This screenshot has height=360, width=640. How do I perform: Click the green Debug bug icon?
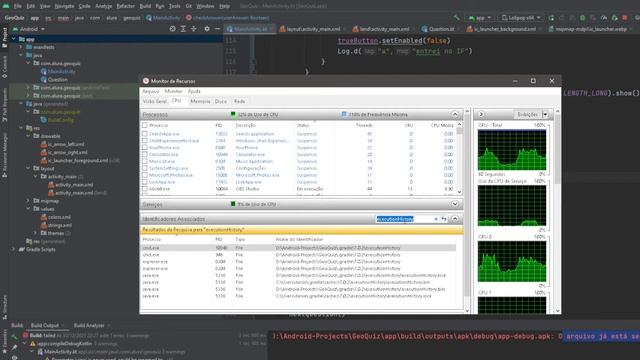point(582,18)
